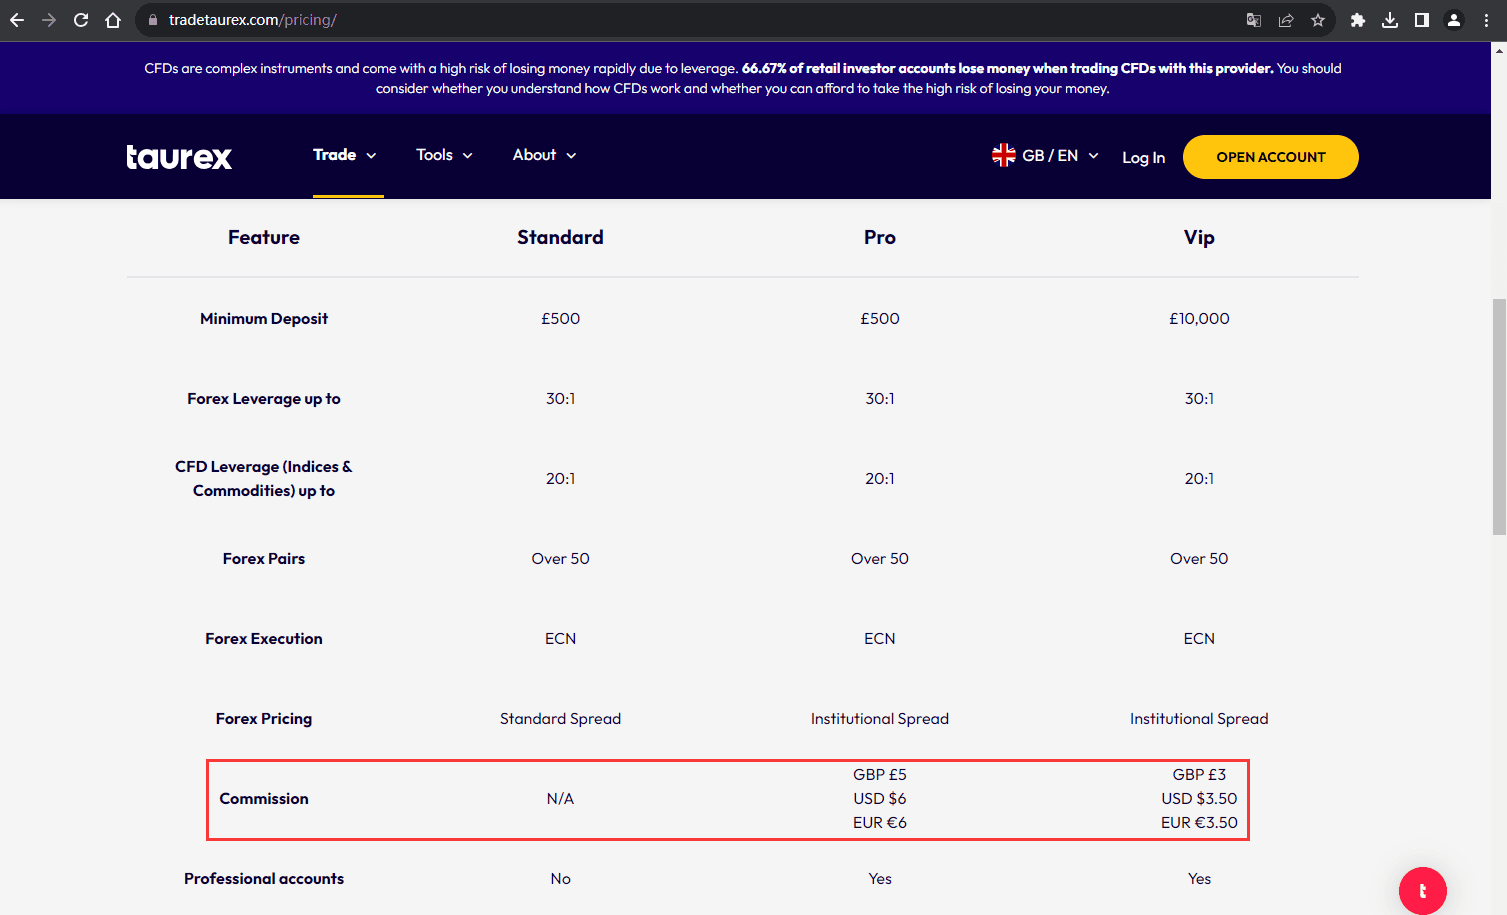This screenshot has width=1507, height=915.
Task: Click the Standard Professional accounts No value
Action: click(x=560, y=878)
